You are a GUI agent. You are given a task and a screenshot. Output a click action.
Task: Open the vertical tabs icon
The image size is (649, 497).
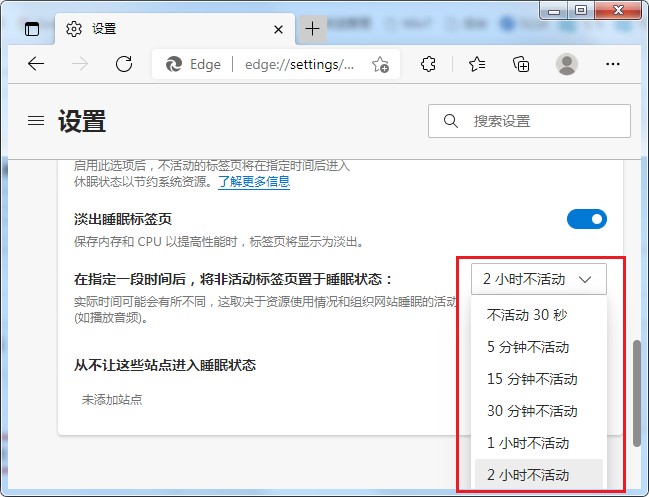tap(32, 29)
